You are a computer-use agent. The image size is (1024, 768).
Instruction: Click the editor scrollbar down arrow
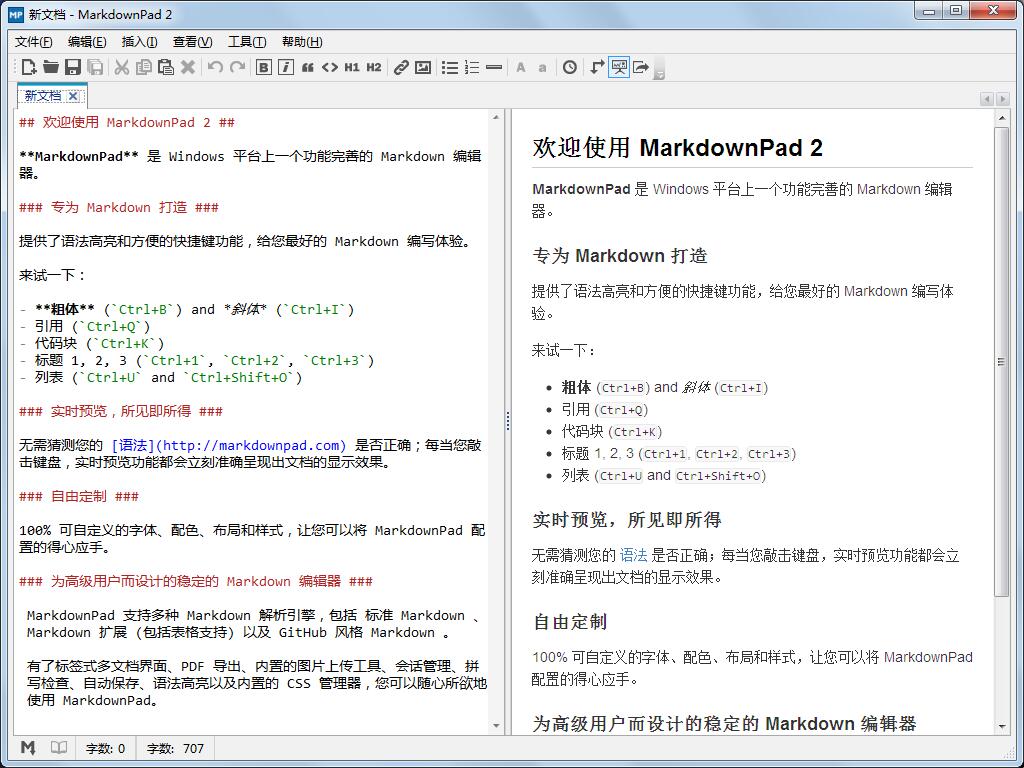point(496,726)
